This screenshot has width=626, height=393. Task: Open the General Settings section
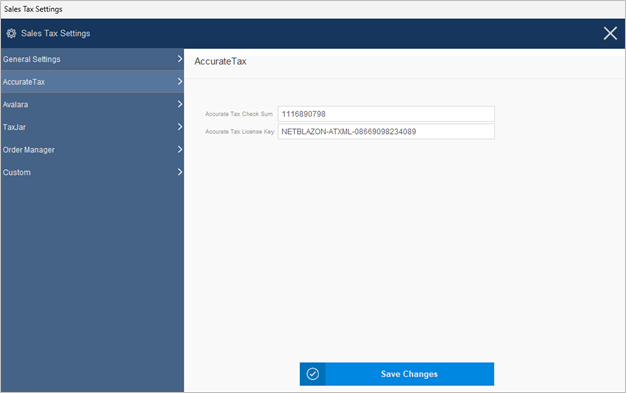click(92, 59)
